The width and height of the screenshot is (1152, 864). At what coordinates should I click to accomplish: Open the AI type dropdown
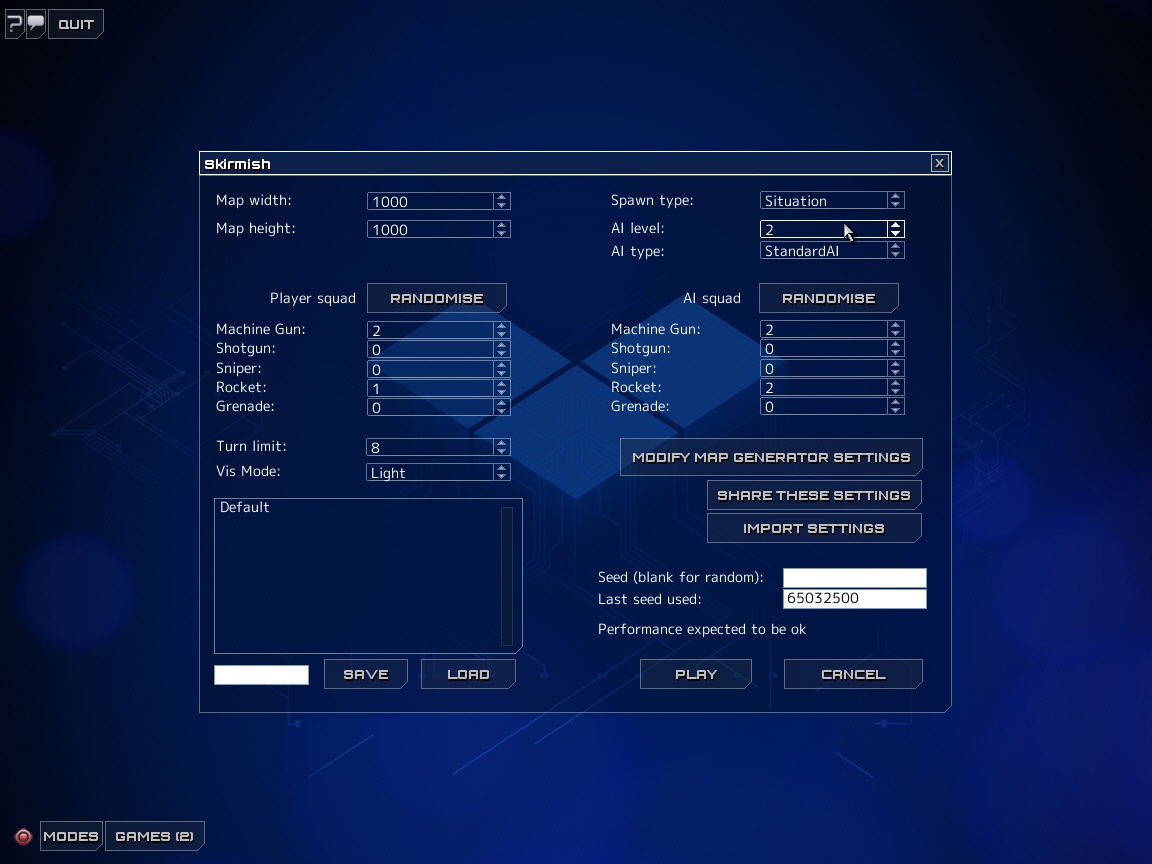[896, 251]
